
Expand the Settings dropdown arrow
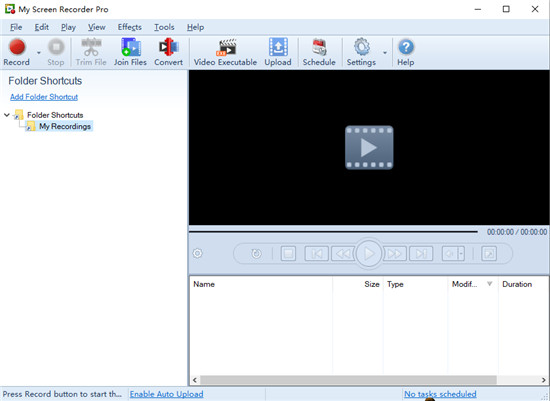click(385, 53)
